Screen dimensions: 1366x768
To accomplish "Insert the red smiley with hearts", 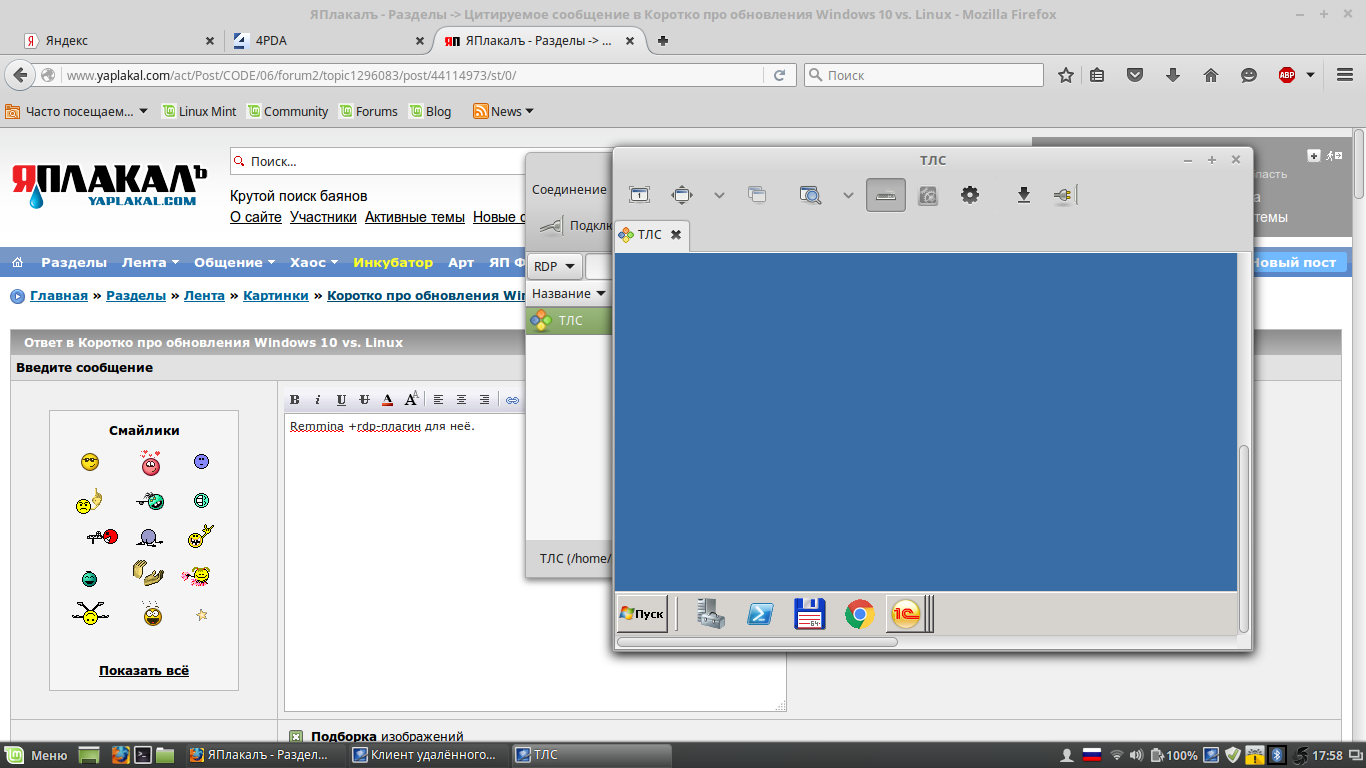I will click(x=151, y=463).
